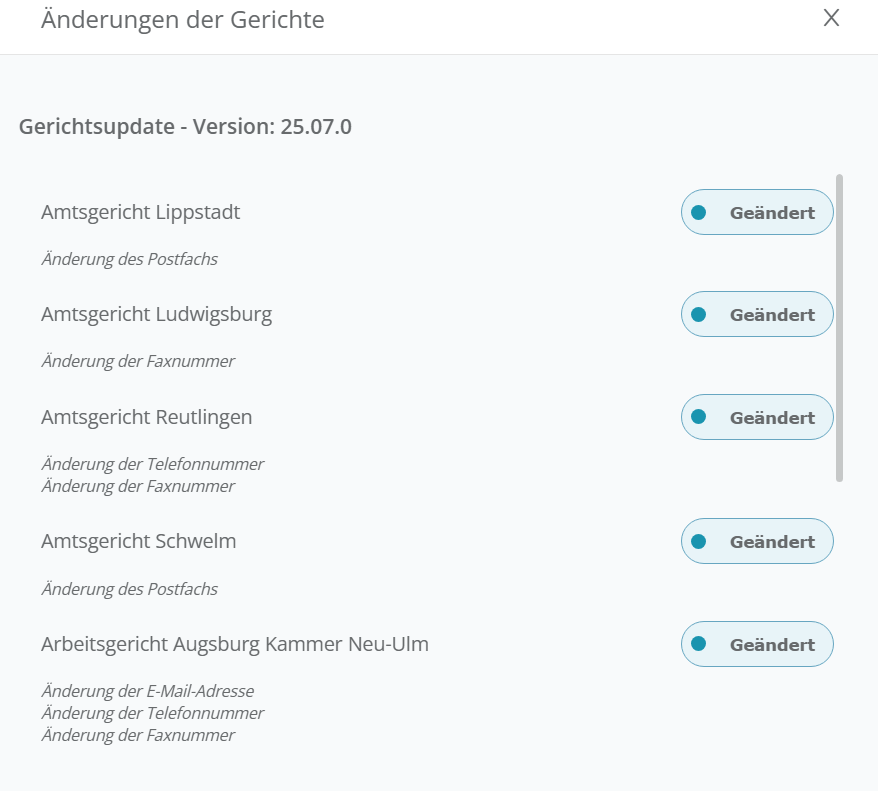The image size is (878, 791).
Task: Click Änderung der Faxnummer under Ludwigsburg
Action: pyautogui.click(x=138, y=361)
